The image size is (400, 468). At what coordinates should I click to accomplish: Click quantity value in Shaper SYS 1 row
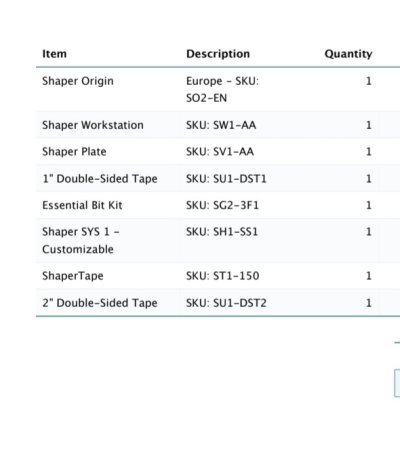[368, 232]
